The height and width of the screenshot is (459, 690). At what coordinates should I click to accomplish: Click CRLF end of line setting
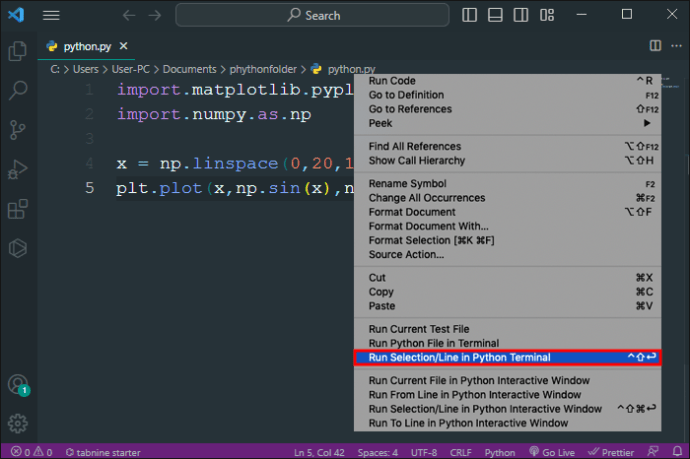[461, 452]
